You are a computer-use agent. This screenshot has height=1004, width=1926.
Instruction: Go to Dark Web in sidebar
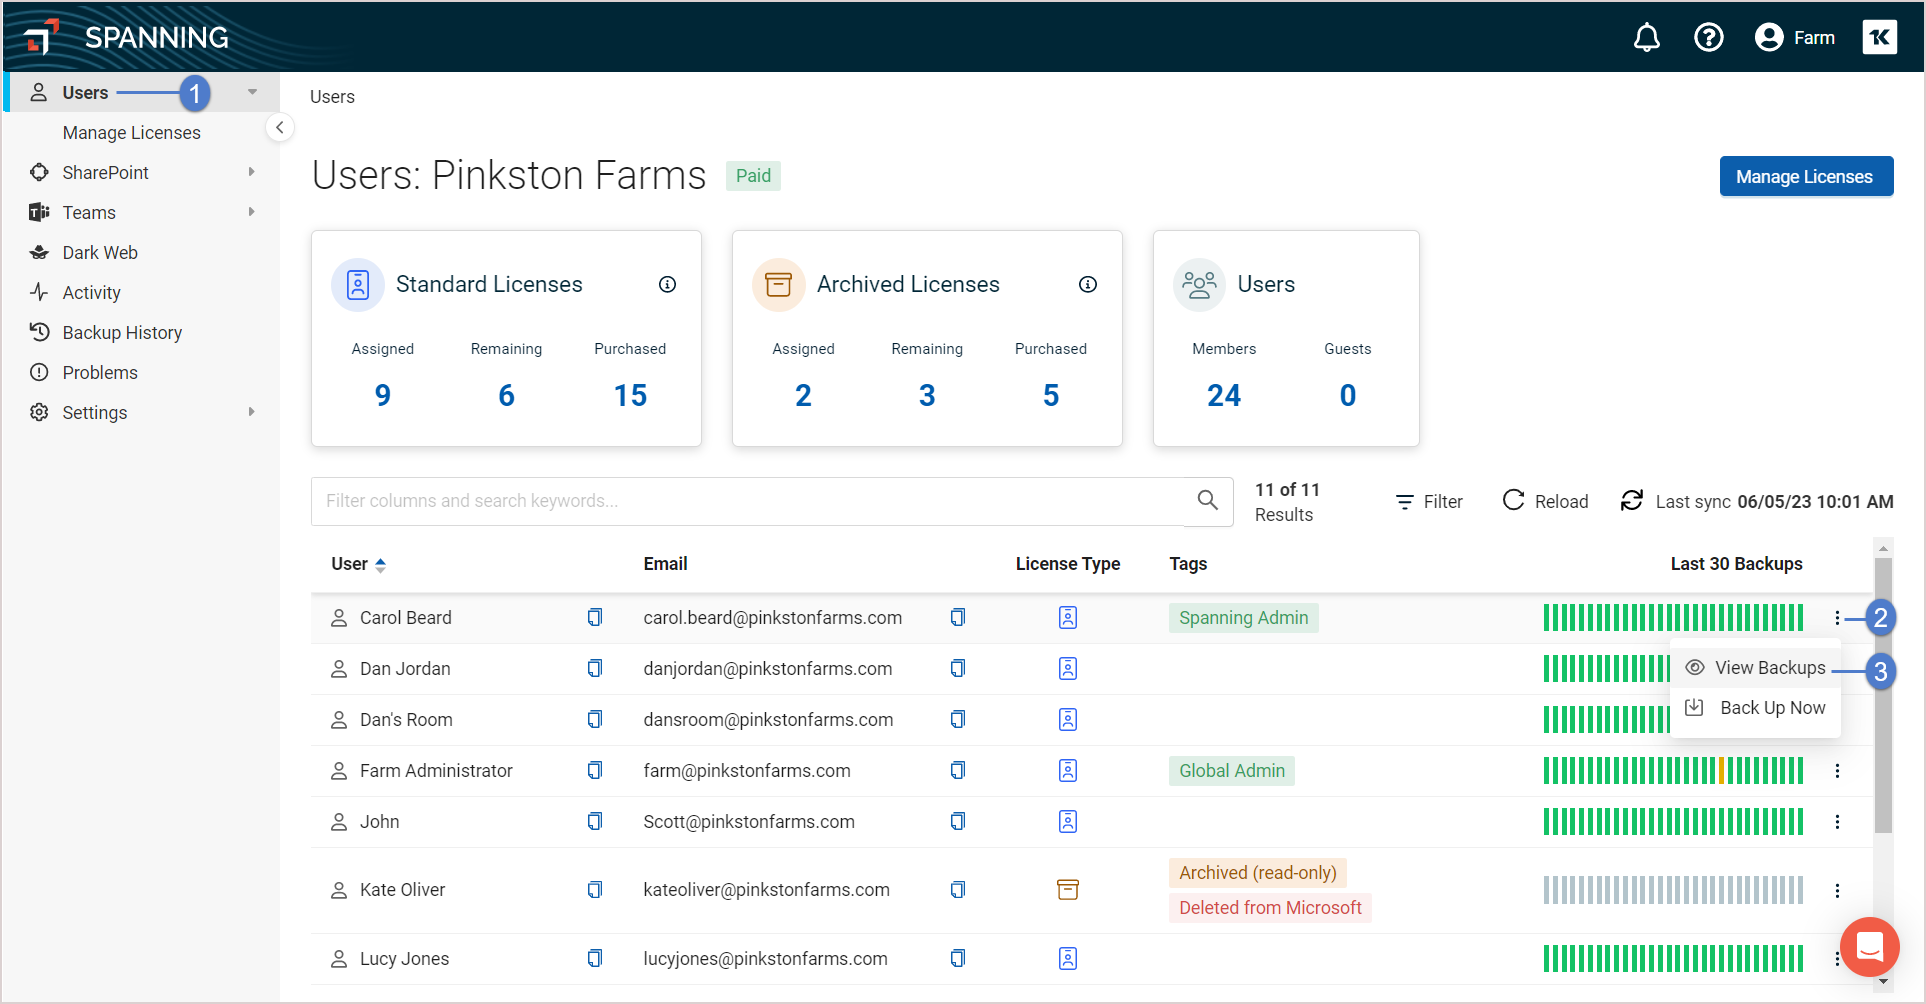pos(100,253)
